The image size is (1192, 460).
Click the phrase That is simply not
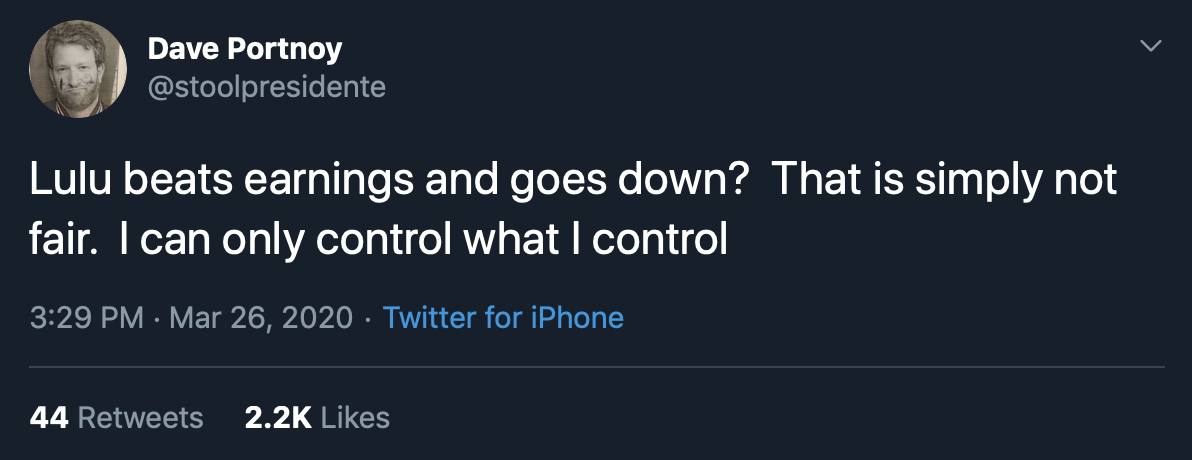[943, 181]
